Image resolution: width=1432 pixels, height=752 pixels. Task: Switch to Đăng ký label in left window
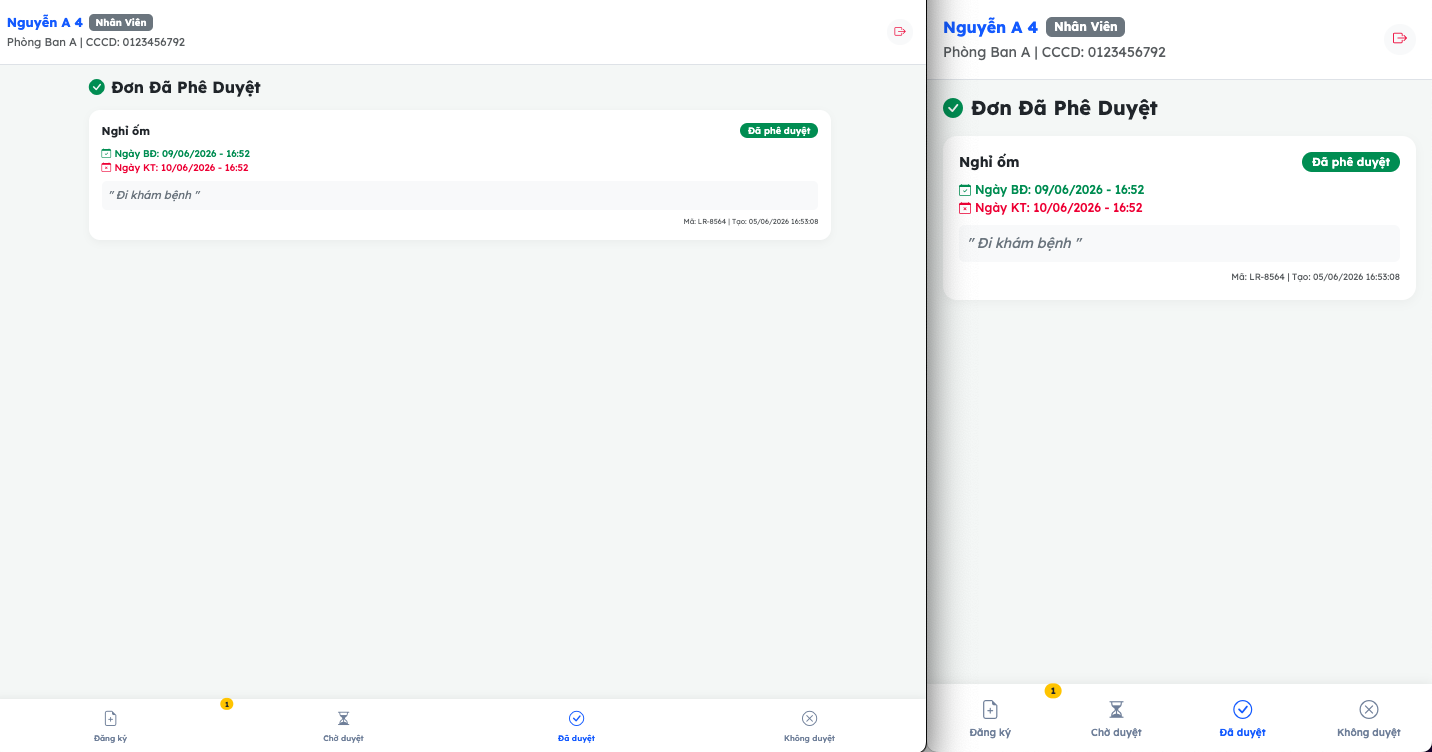tap(111, 738)
